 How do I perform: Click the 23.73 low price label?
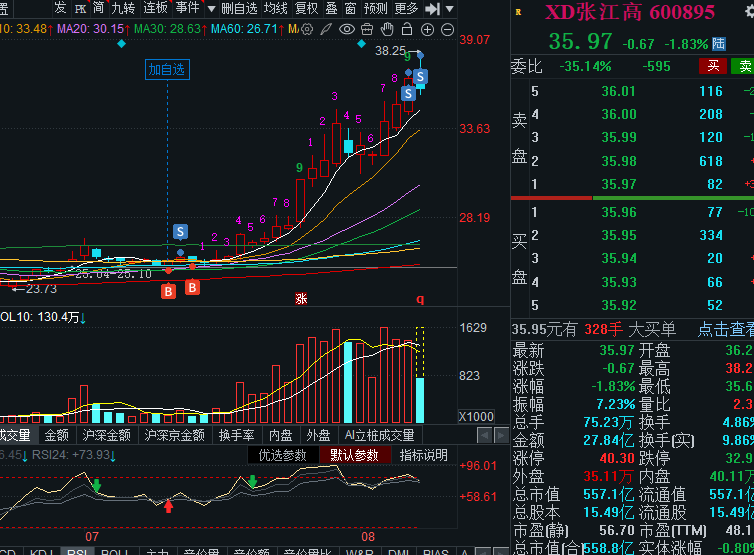click(x=41, y=289)
